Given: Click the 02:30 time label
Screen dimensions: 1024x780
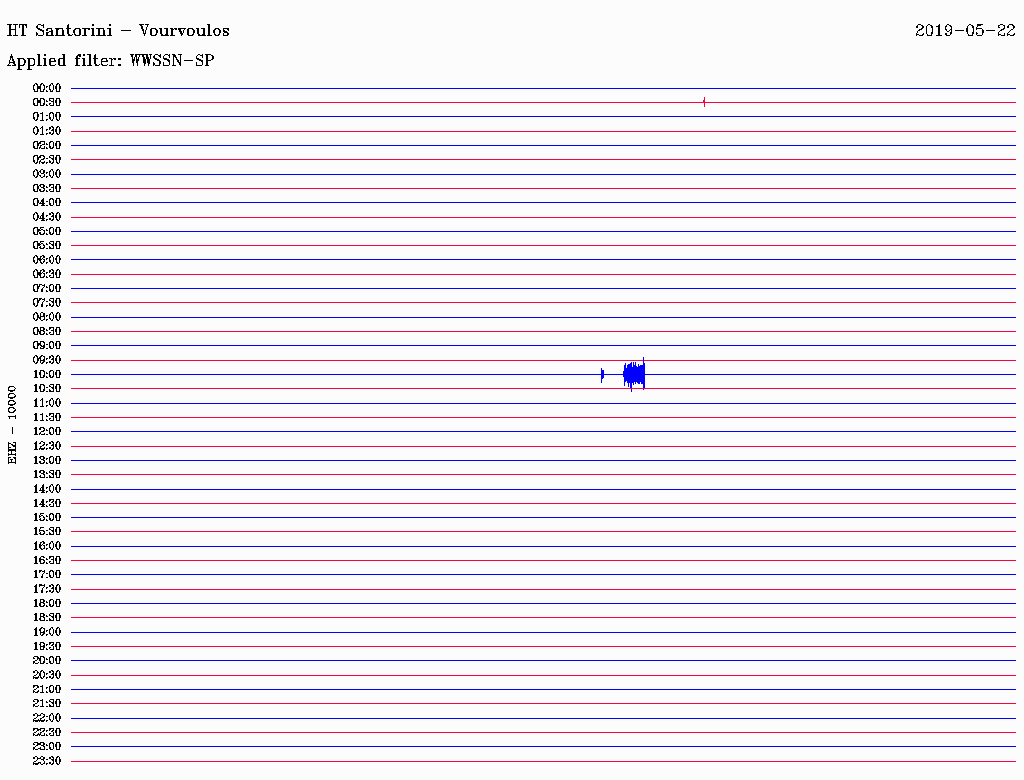Looking at the screenshot, I should [47, 160].
